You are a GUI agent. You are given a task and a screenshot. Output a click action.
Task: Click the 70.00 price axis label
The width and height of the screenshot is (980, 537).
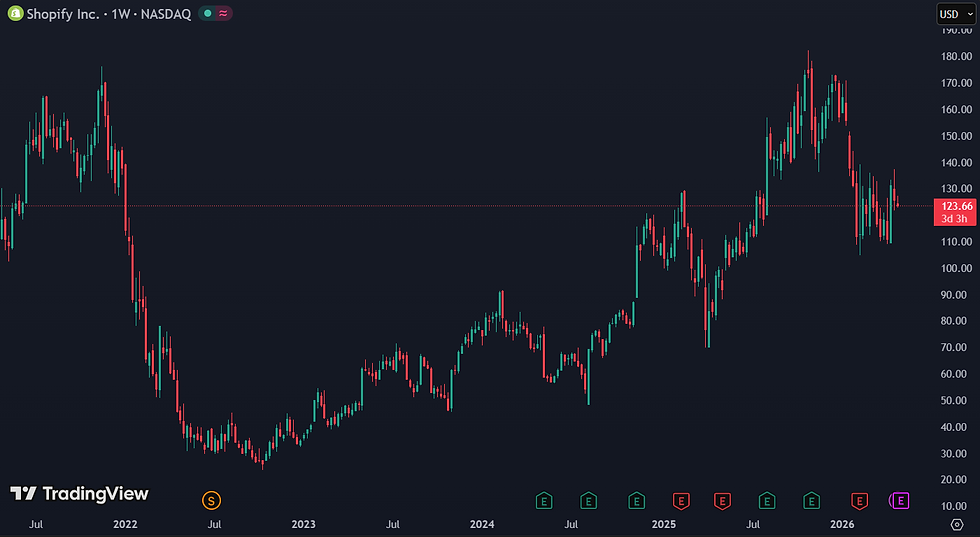click(x=956, y=347)
